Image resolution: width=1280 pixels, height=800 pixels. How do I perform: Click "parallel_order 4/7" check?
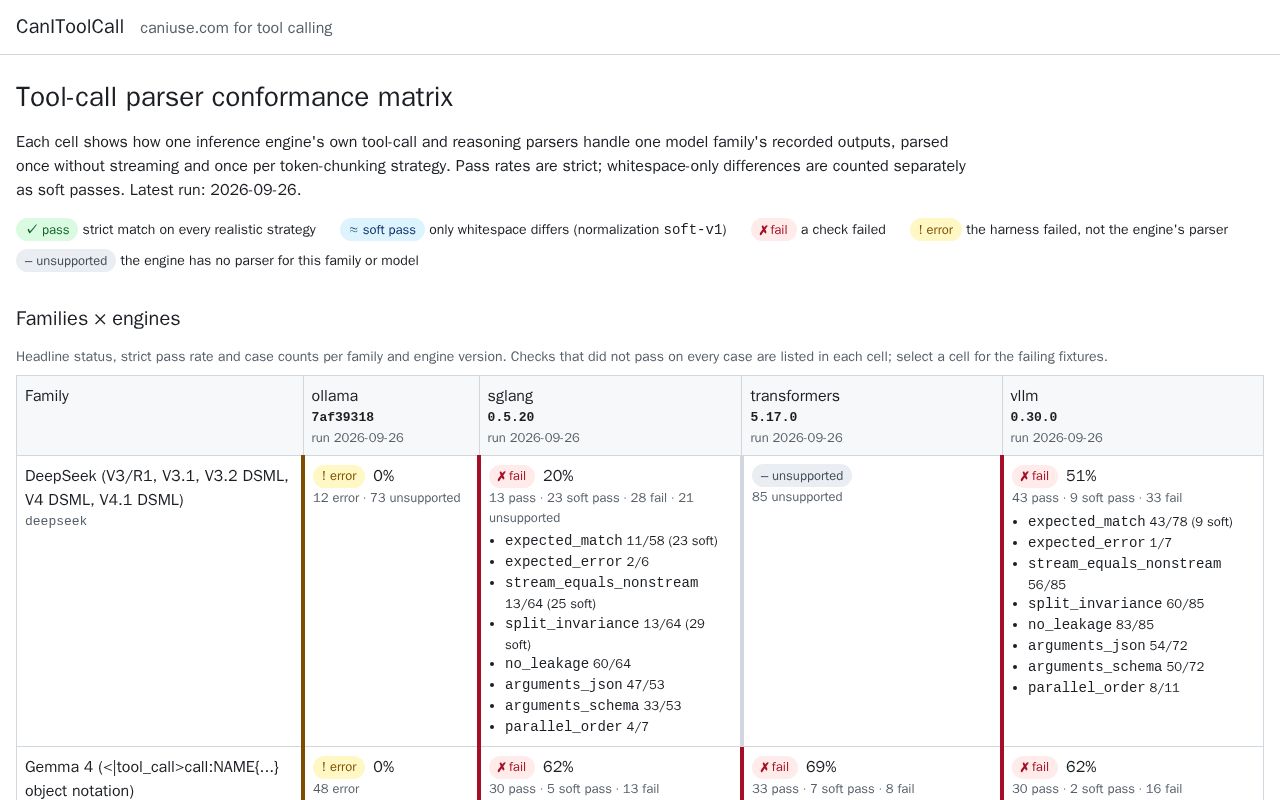[577, 727]
